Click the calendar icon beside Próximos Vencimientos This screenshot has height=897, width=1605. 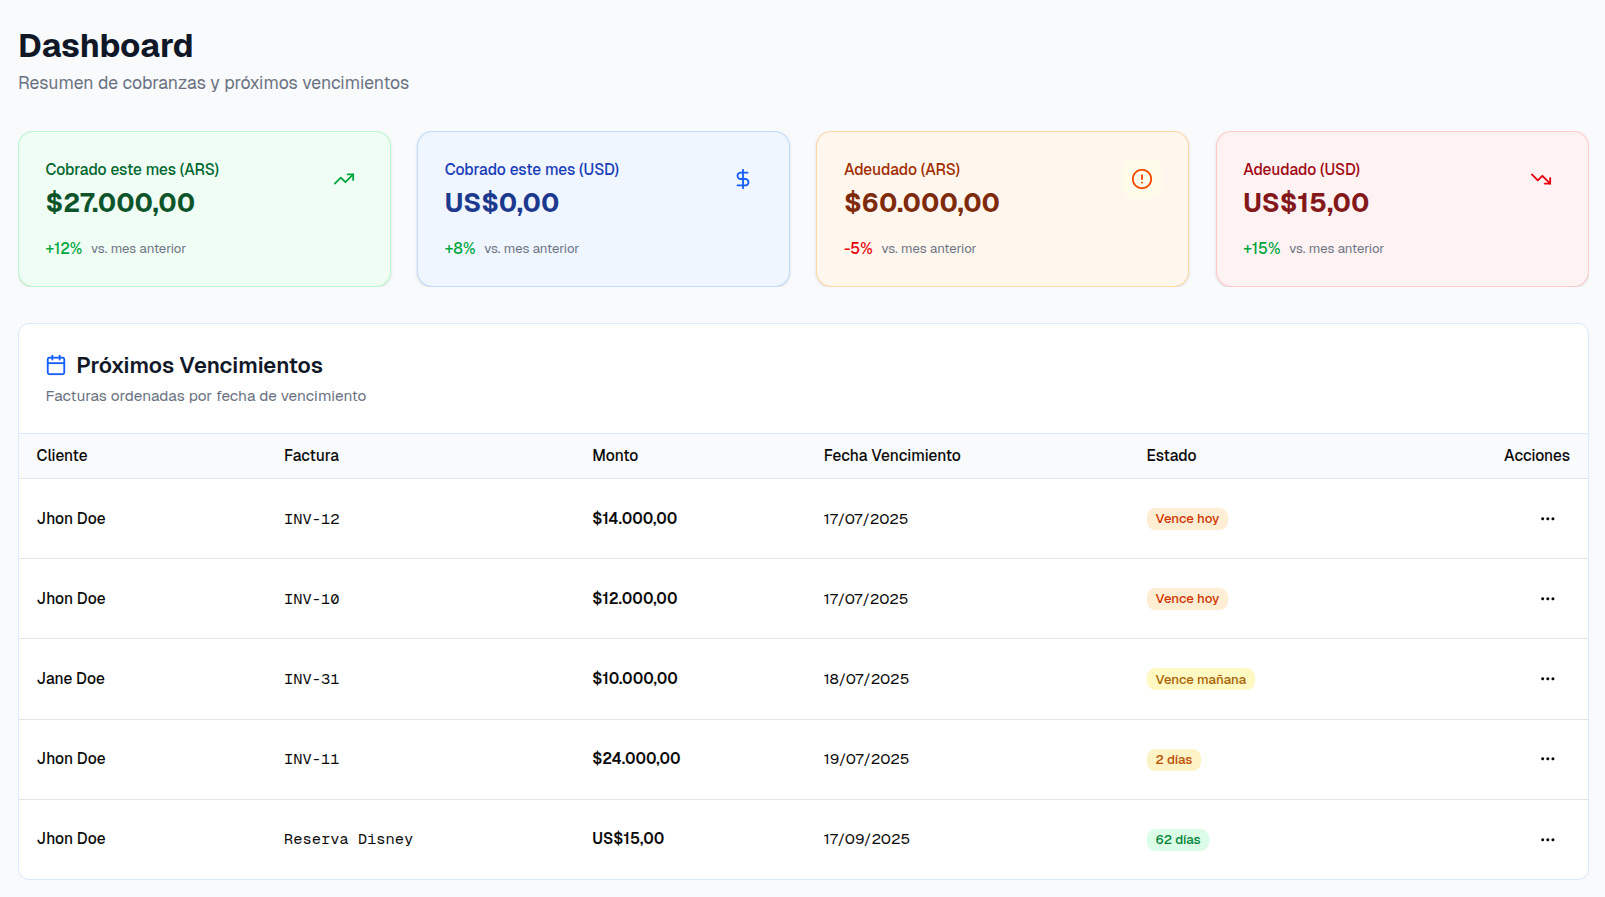56,365
